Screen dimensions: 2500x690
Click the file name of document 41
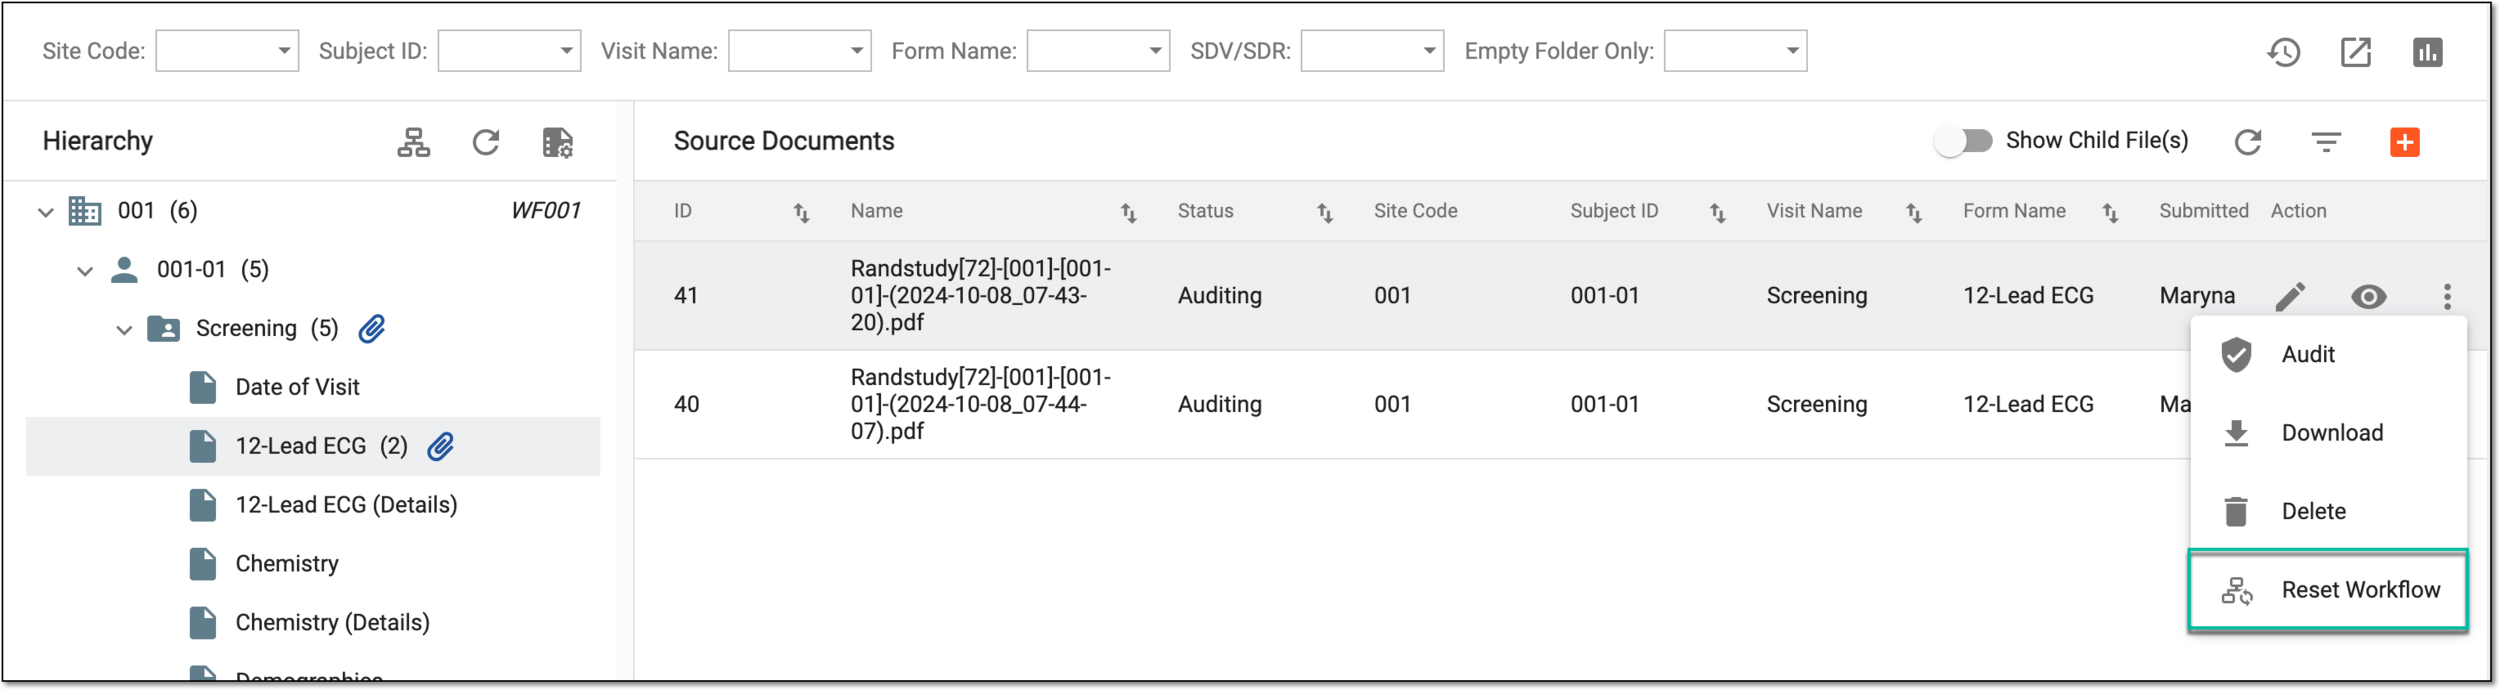[x=980, y=295]
